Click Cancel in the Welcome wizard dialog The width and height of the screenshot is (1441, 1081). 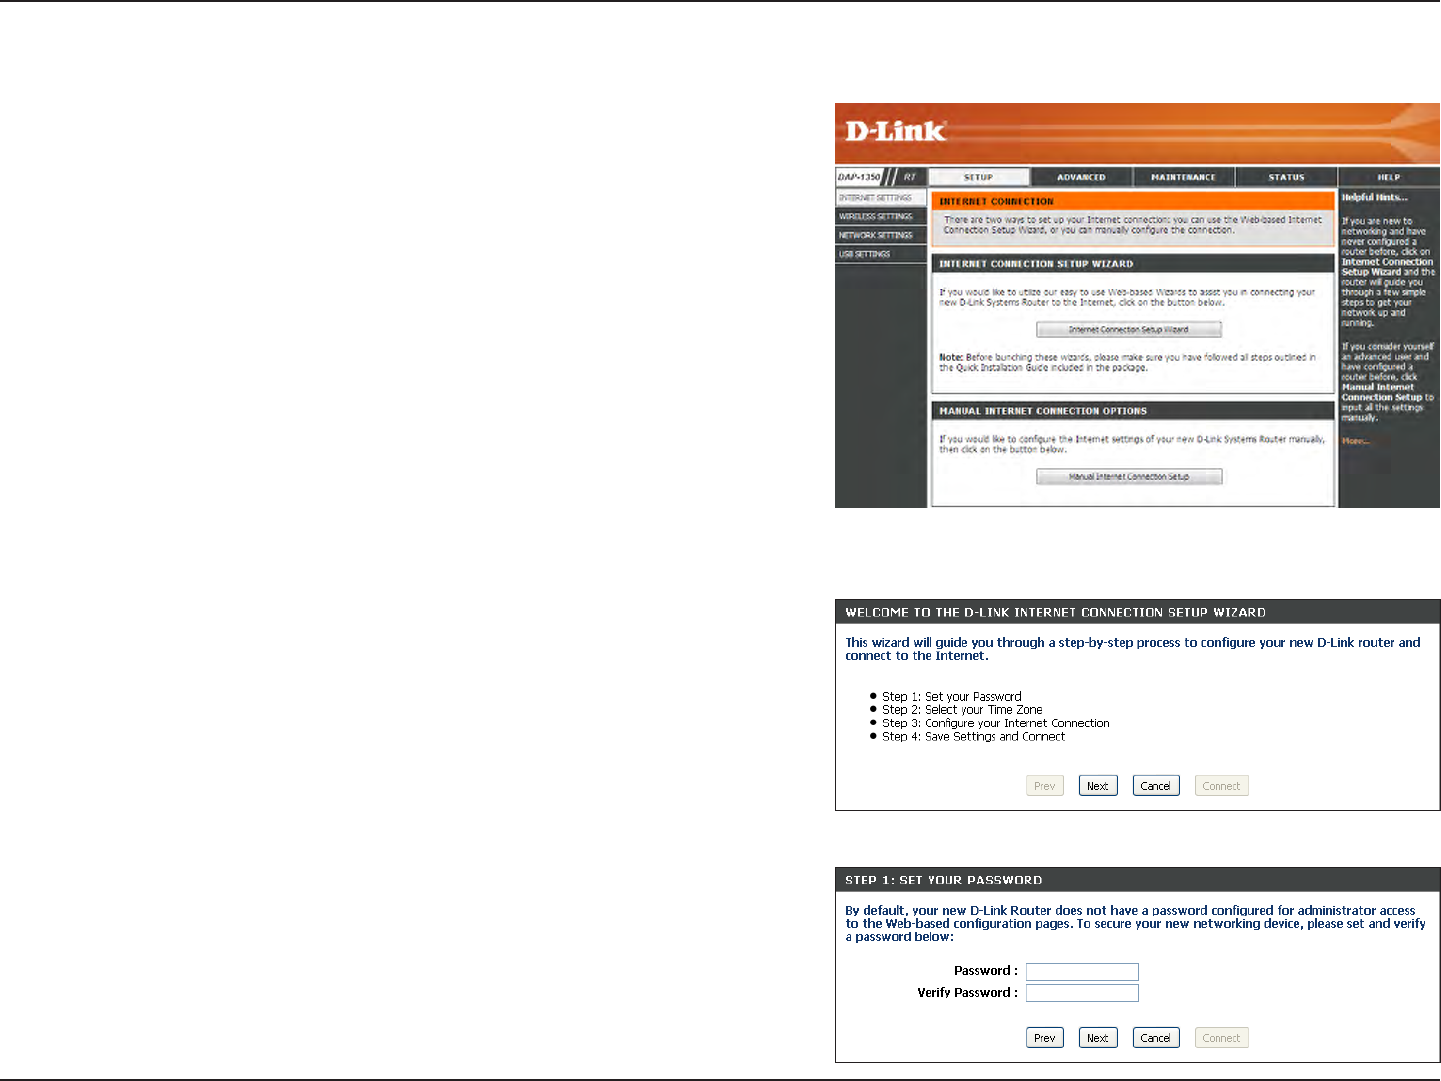click(1156, 786)
